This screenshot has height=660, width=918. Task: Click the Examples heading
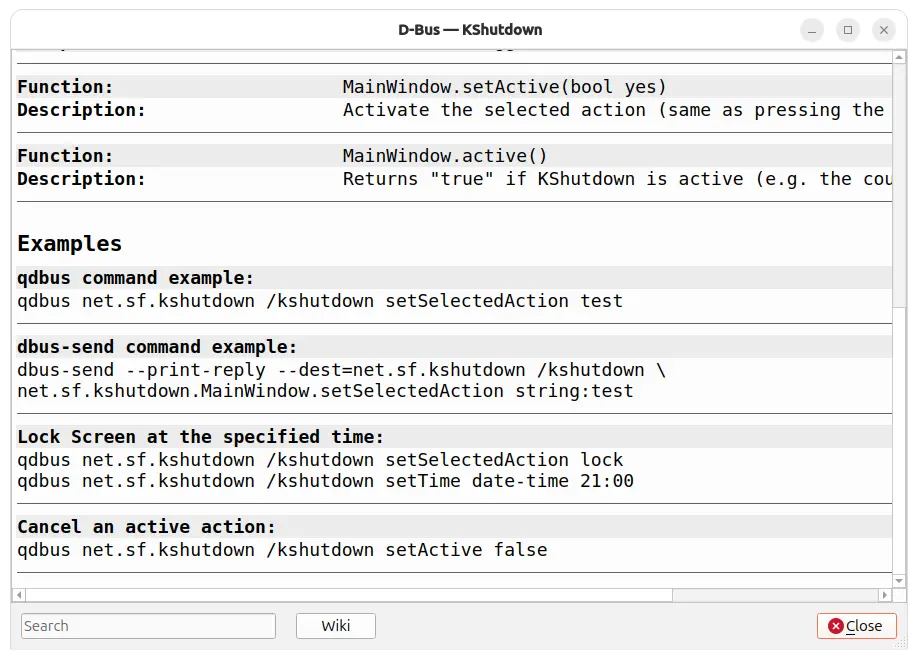point(70,244)
